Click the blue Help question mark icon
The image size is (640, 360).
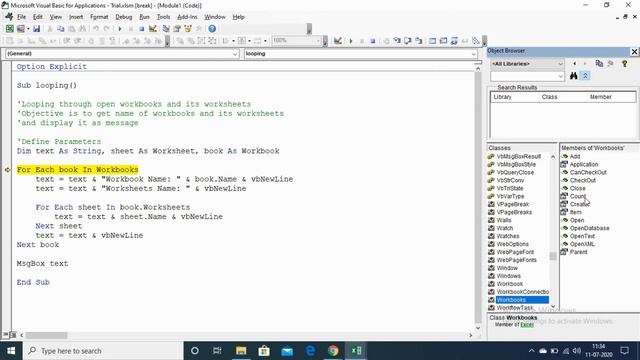212,29
